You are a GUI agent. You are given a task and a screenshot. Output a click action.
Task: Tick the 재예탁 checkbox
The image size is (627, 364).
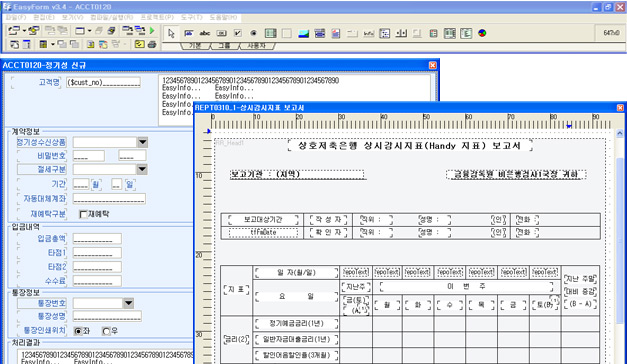click(x=83, y=214)
